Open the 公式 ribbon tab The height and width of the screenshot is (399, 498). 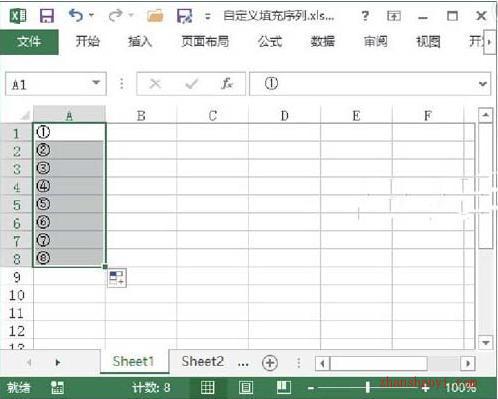[x=270, y=42]
